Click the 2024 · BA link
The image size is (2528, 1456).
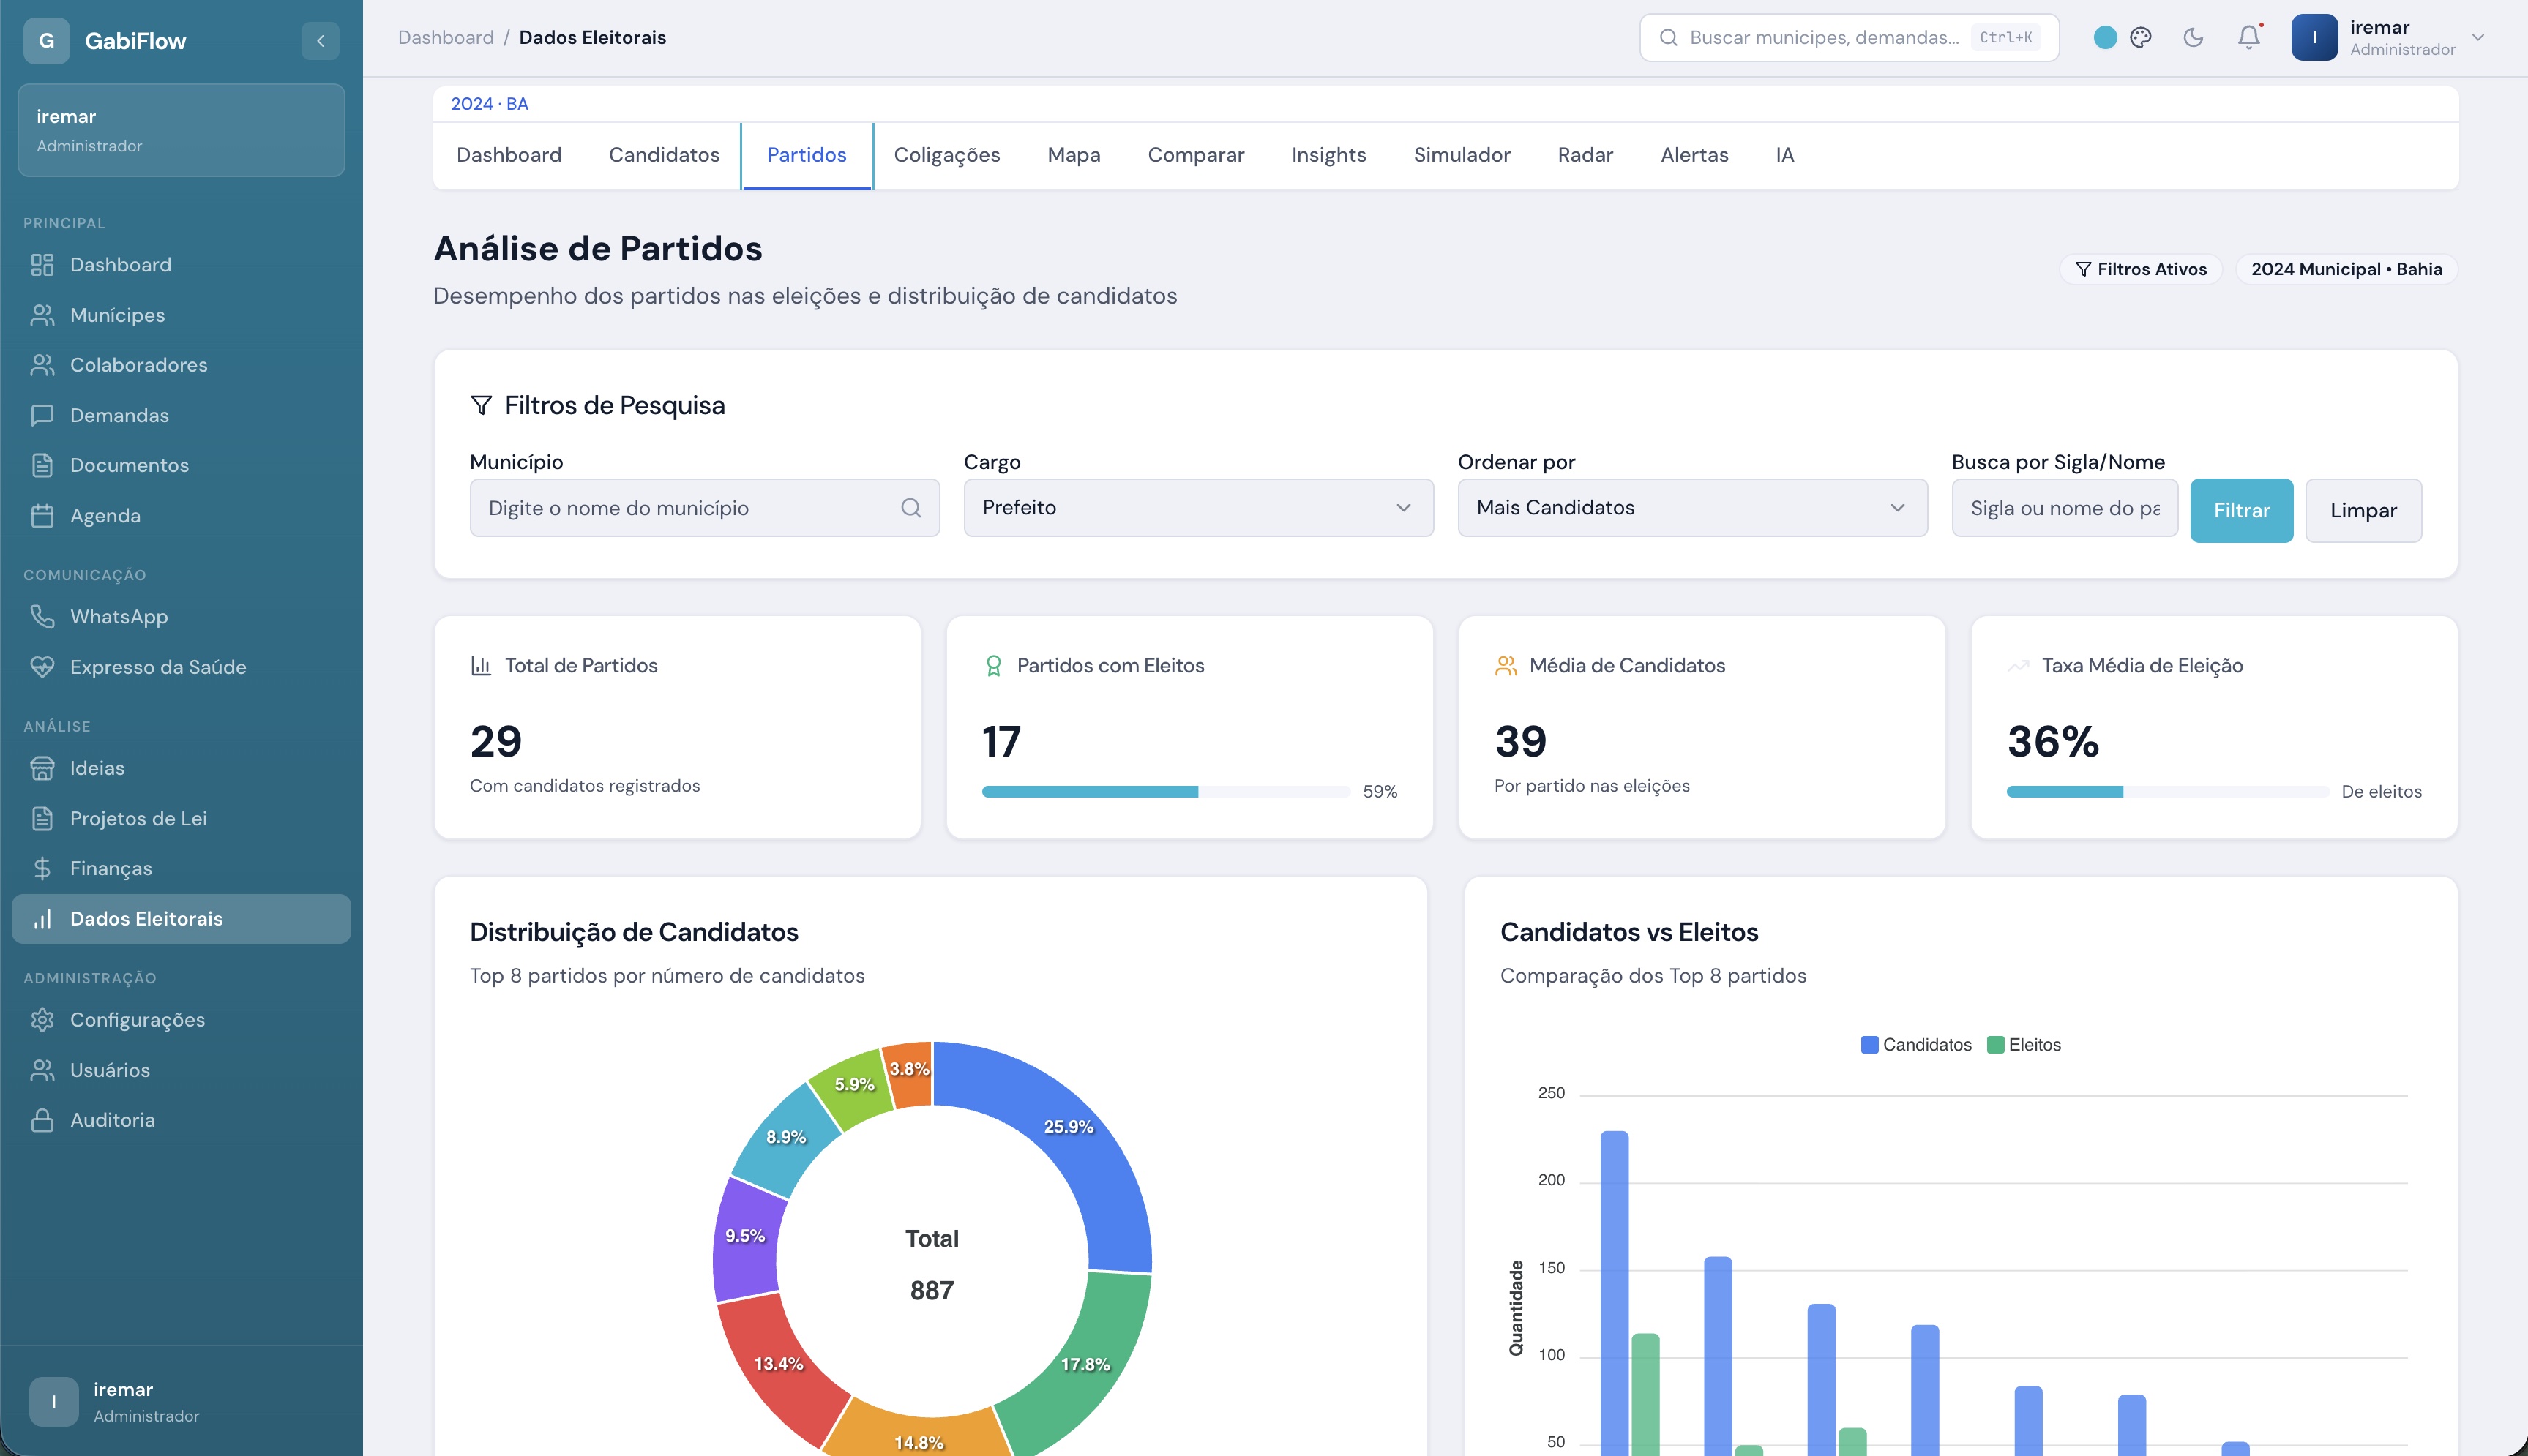pos(490,104)
